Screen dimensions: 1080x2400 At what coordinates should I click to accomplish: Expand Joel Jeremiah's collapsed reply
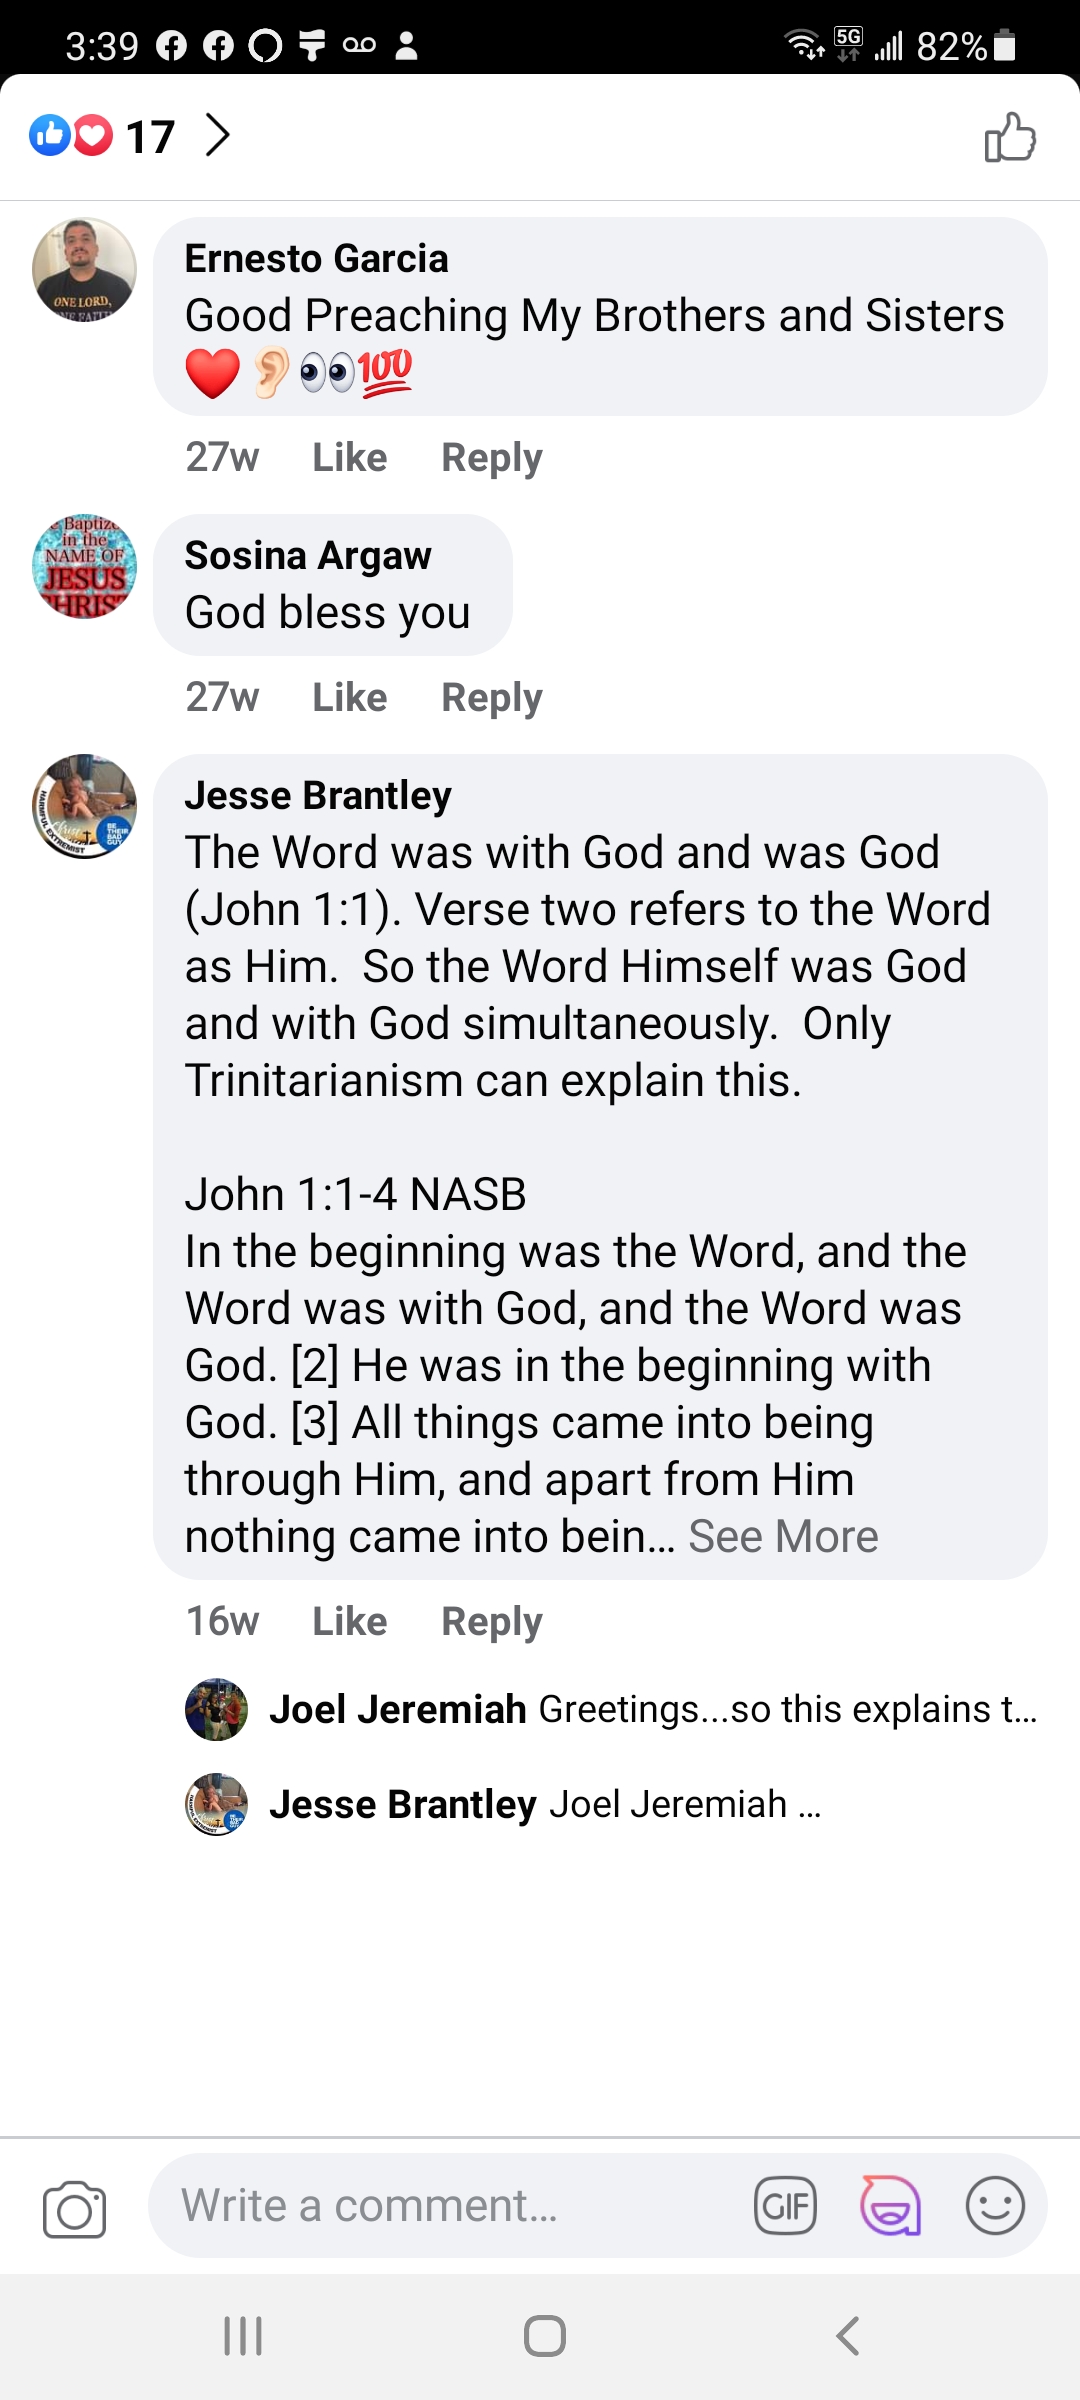650,1710
